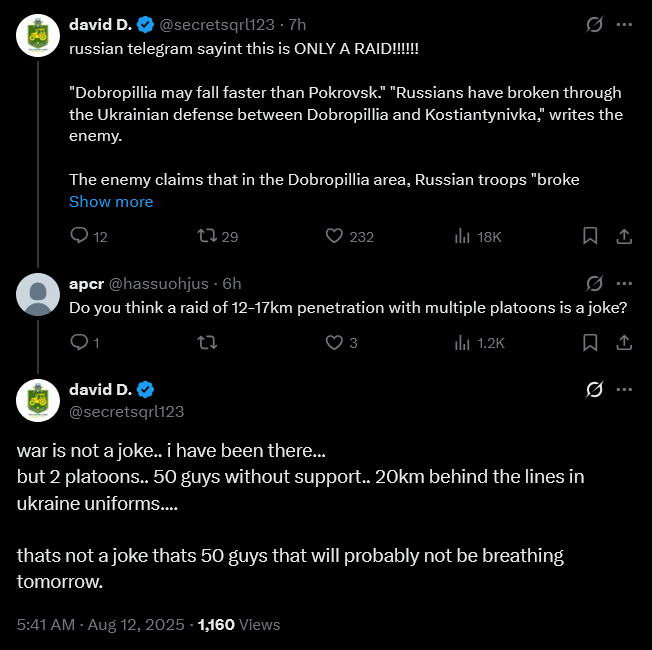Screen dimensions: 652x650
Task: Open david D.'s avatar on bottom tweet
Action: pos(39,400)
